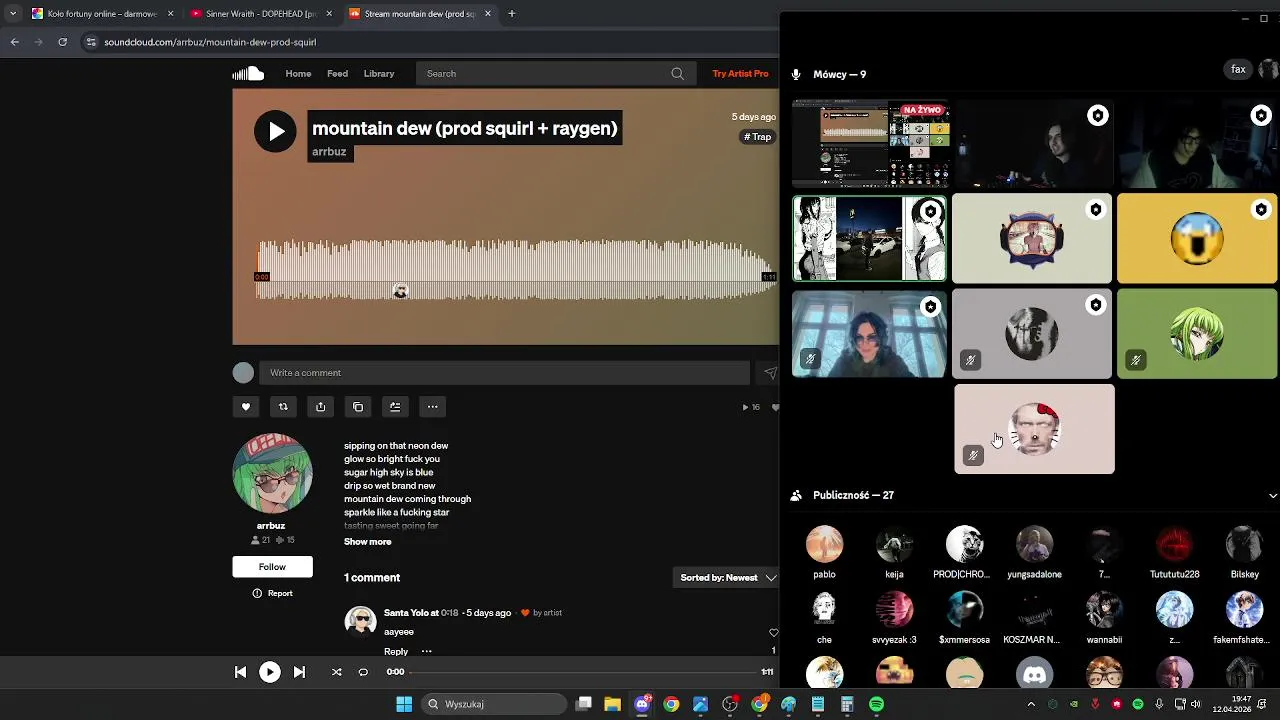1280x720 pixels.
Task: Open the NA ŻYWO live stream tile
Action: coord(870,144)
